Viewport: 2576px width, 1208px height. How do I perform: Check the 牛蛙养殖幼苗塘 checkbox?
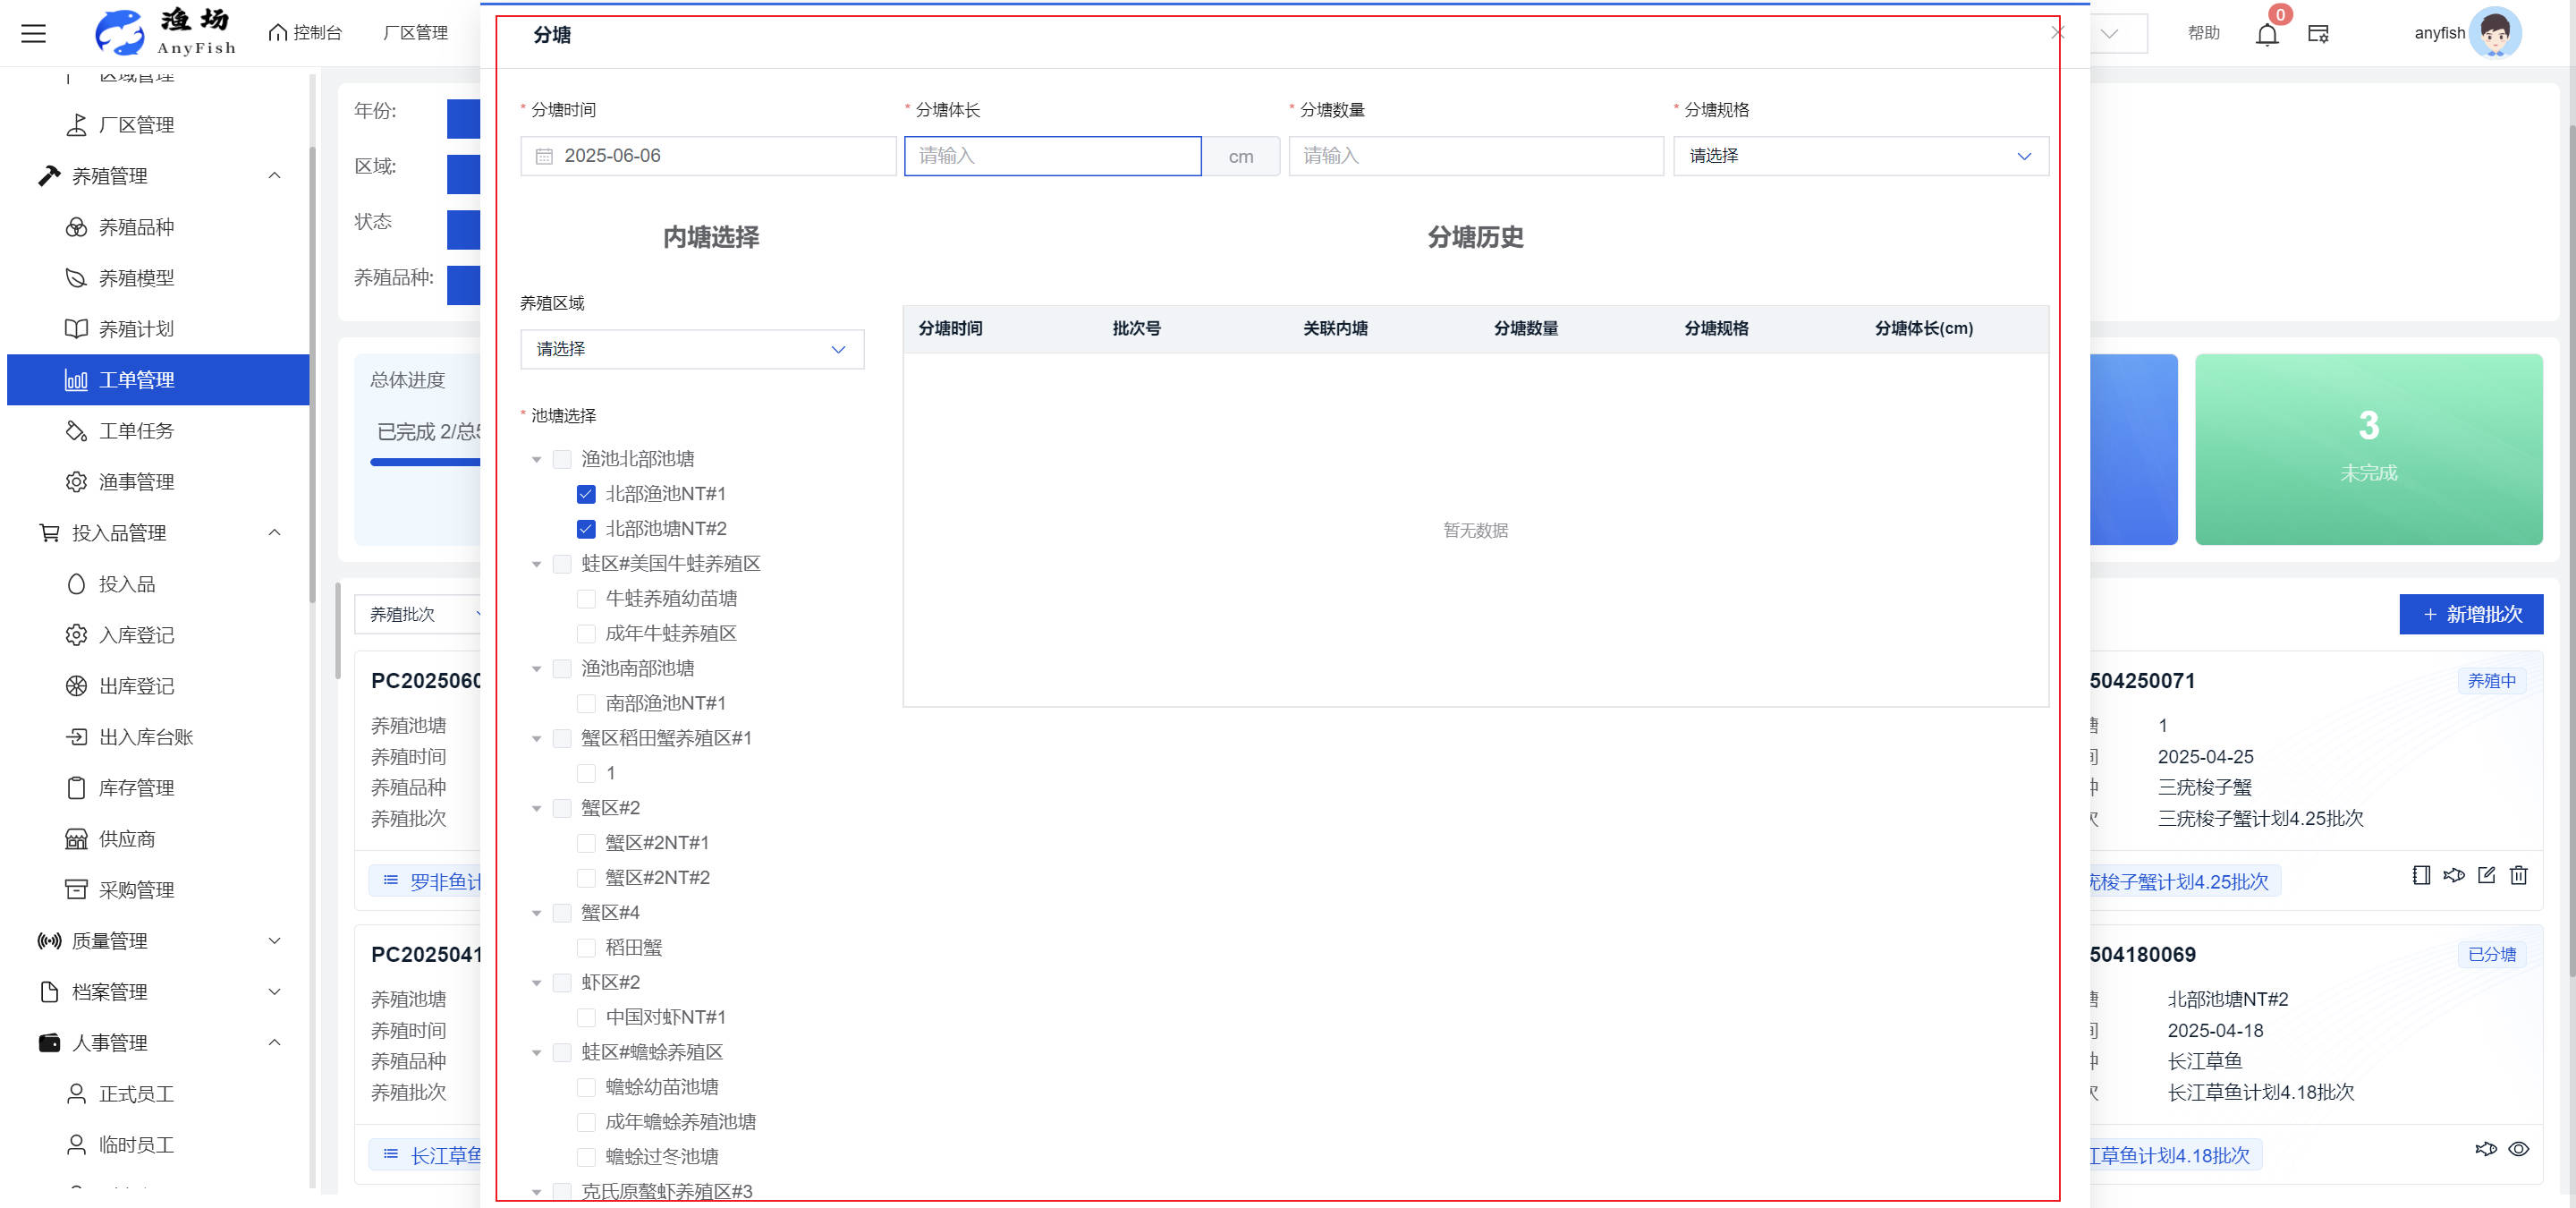(586, 599)
